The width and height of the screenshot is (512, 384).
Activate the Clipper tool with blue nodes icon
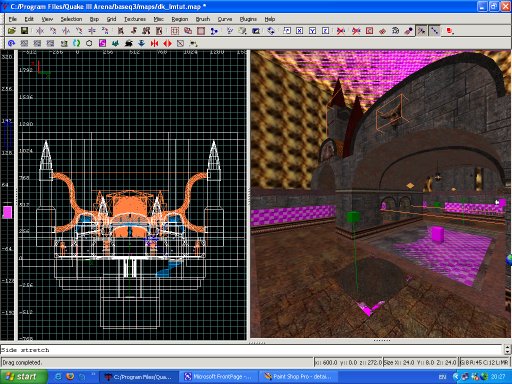tap(214, 31)
